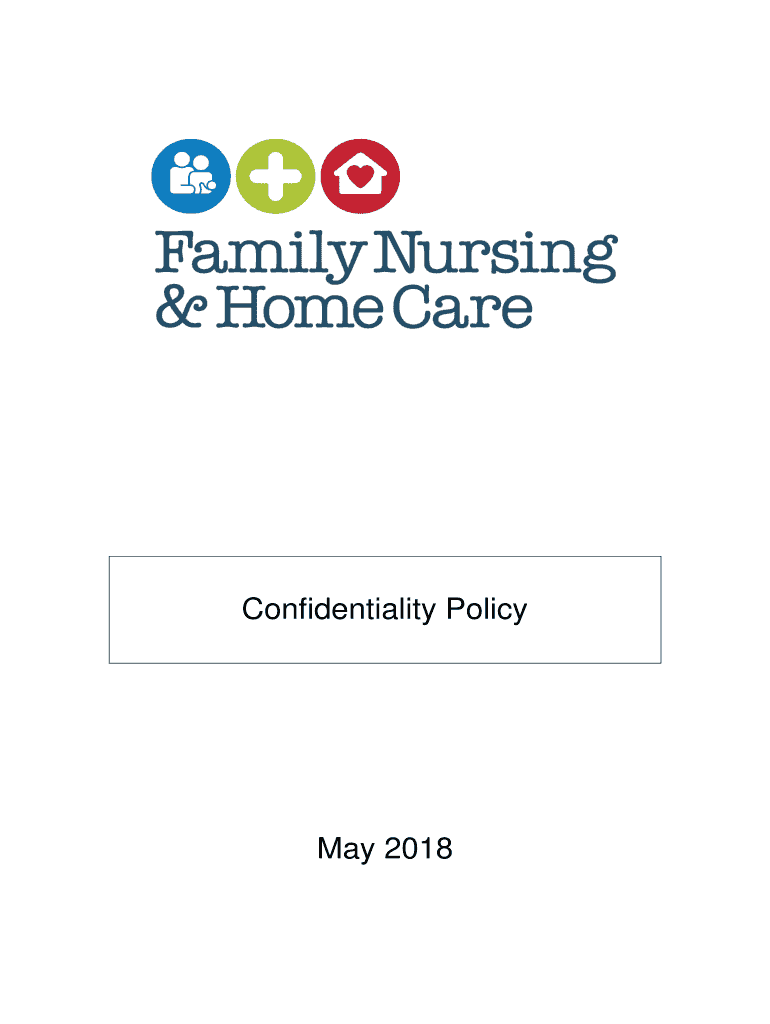
Task: Click the word "May" in the date
Action: (x=346, y=850)
